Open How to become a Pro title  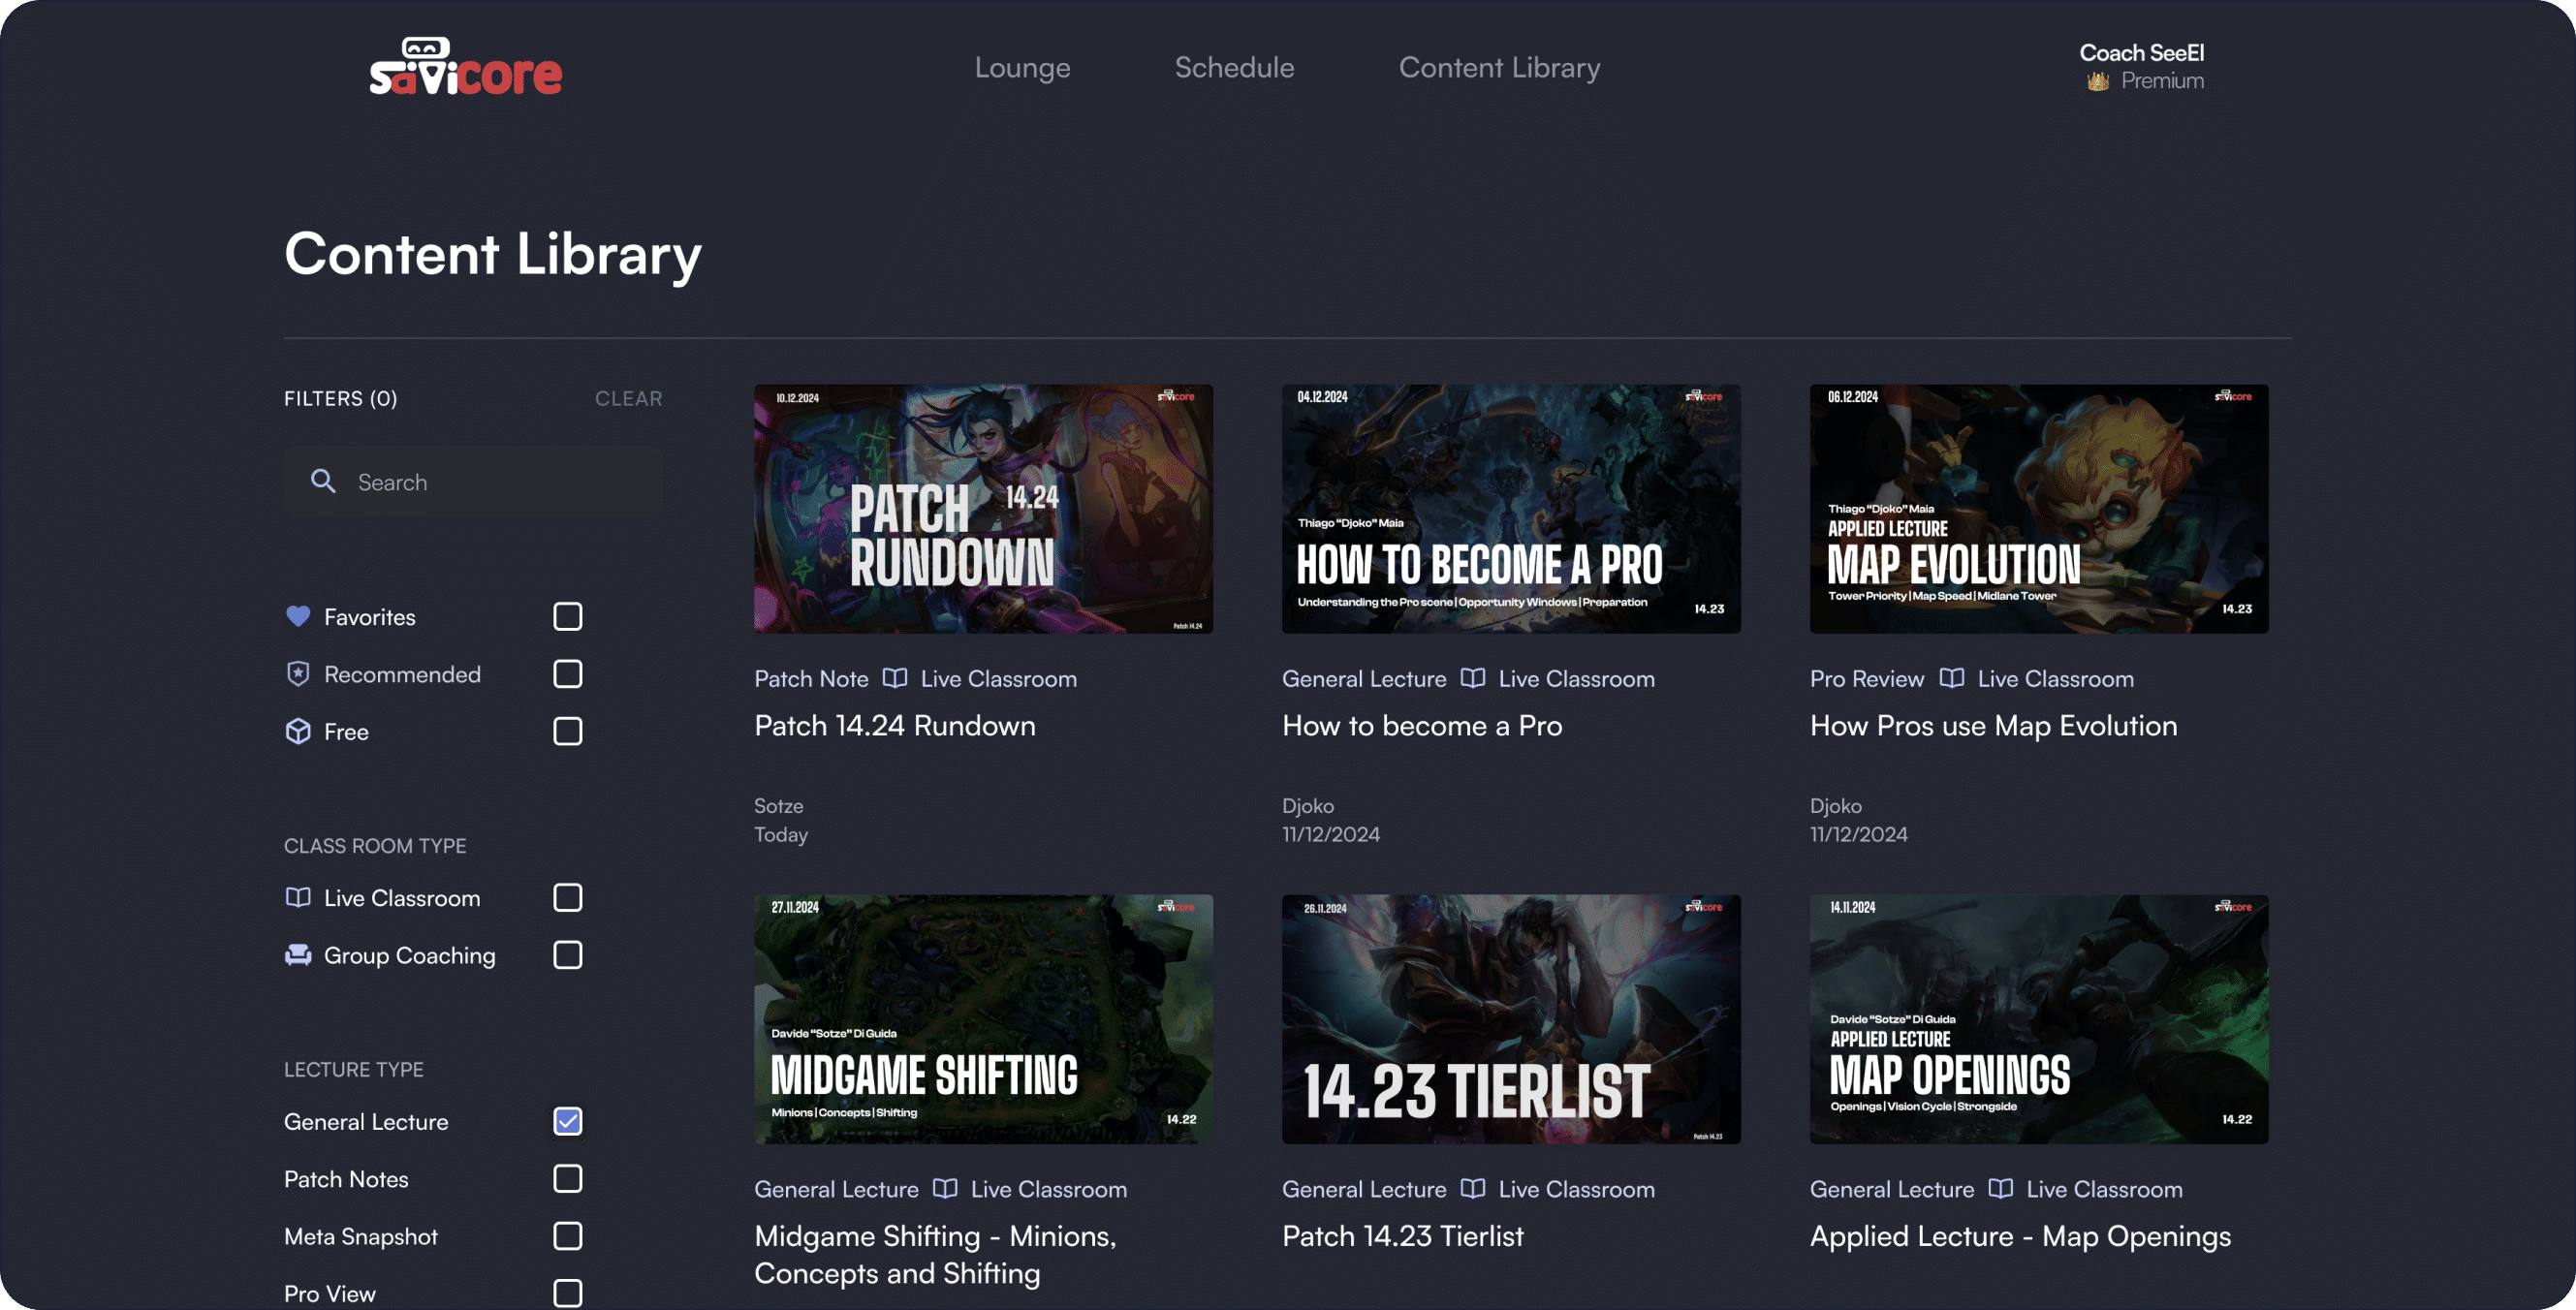(x=1421, y=725)
